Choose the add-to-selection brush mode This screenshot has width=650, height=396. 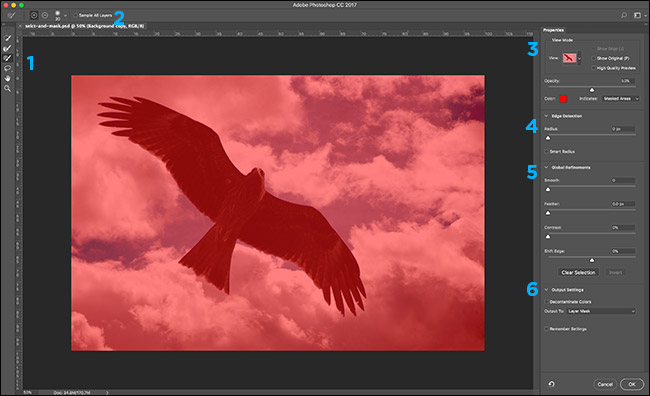(x=34, y=15)
